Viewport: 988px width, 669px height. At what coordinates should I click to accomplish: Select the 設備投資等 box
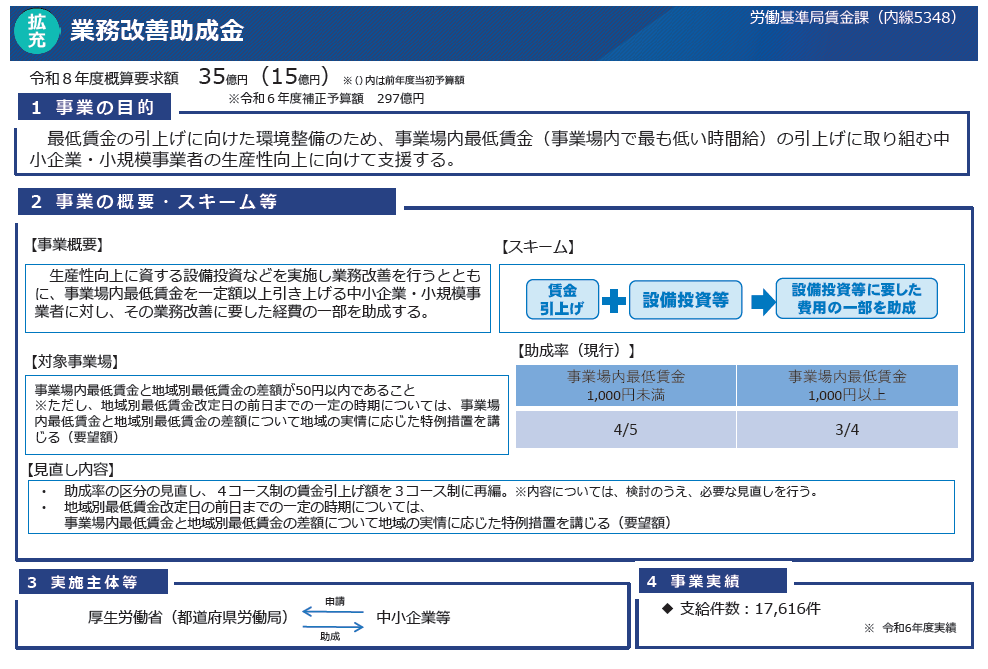[685, 299]
